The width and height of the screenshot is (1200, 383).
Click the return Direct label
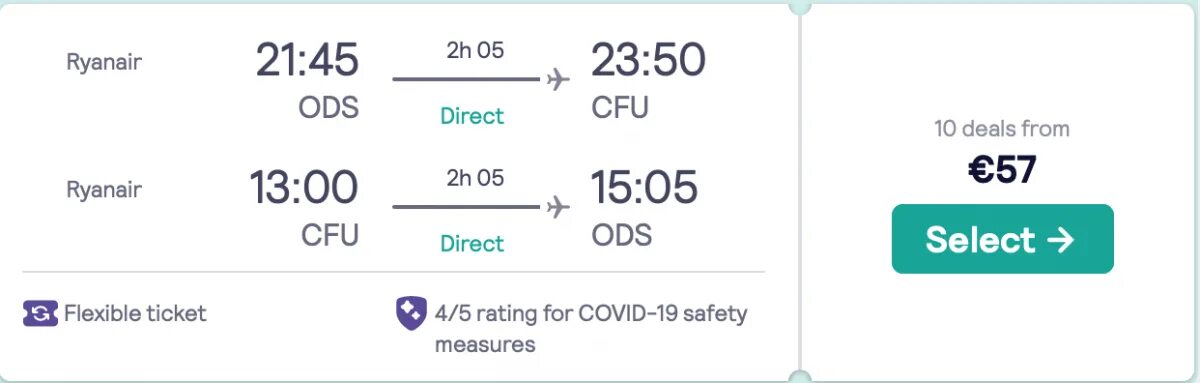pos(472,243)
